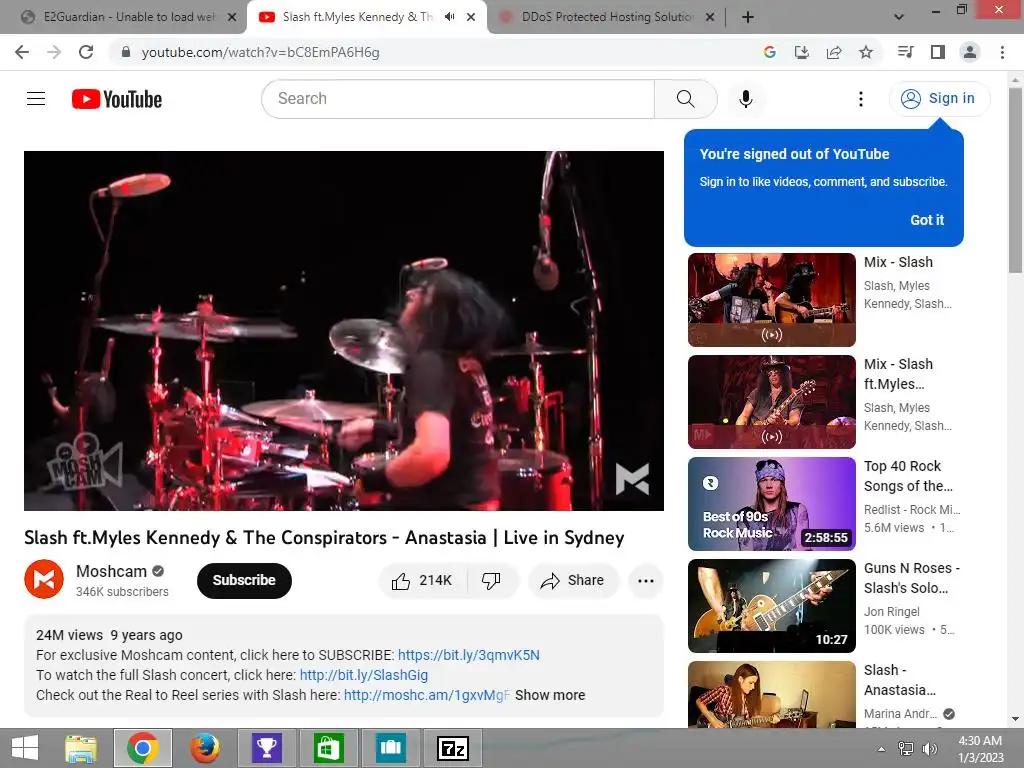This screenshot has width=1024, height=768.
Task: Open Firefox from taskbar
Action: 204,748
